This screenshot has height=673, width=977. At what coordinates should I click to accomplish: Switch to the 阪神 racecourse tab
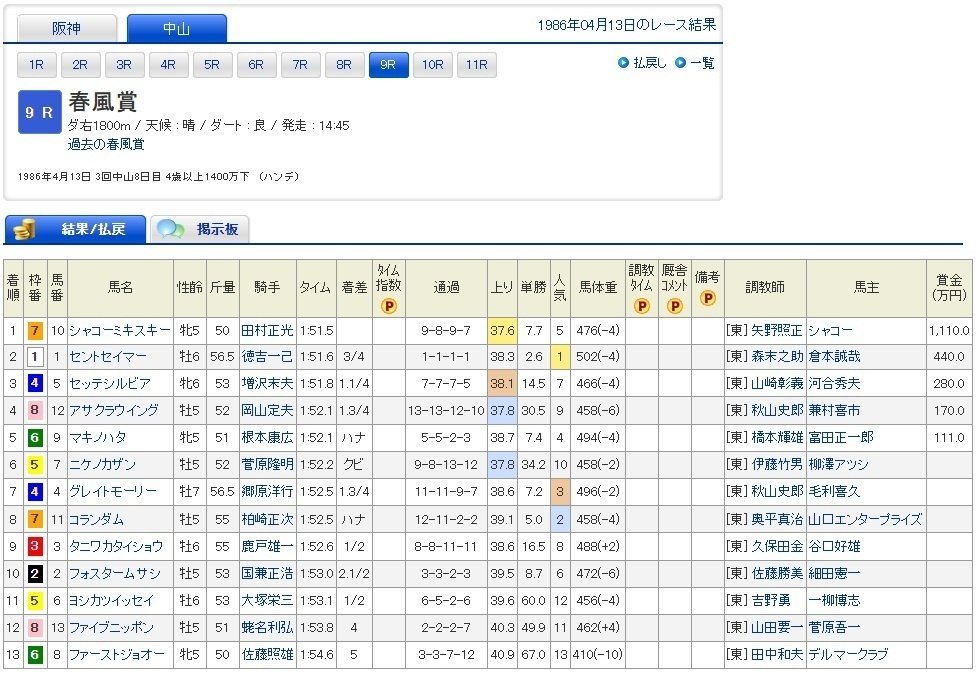(x=66, y=27)
